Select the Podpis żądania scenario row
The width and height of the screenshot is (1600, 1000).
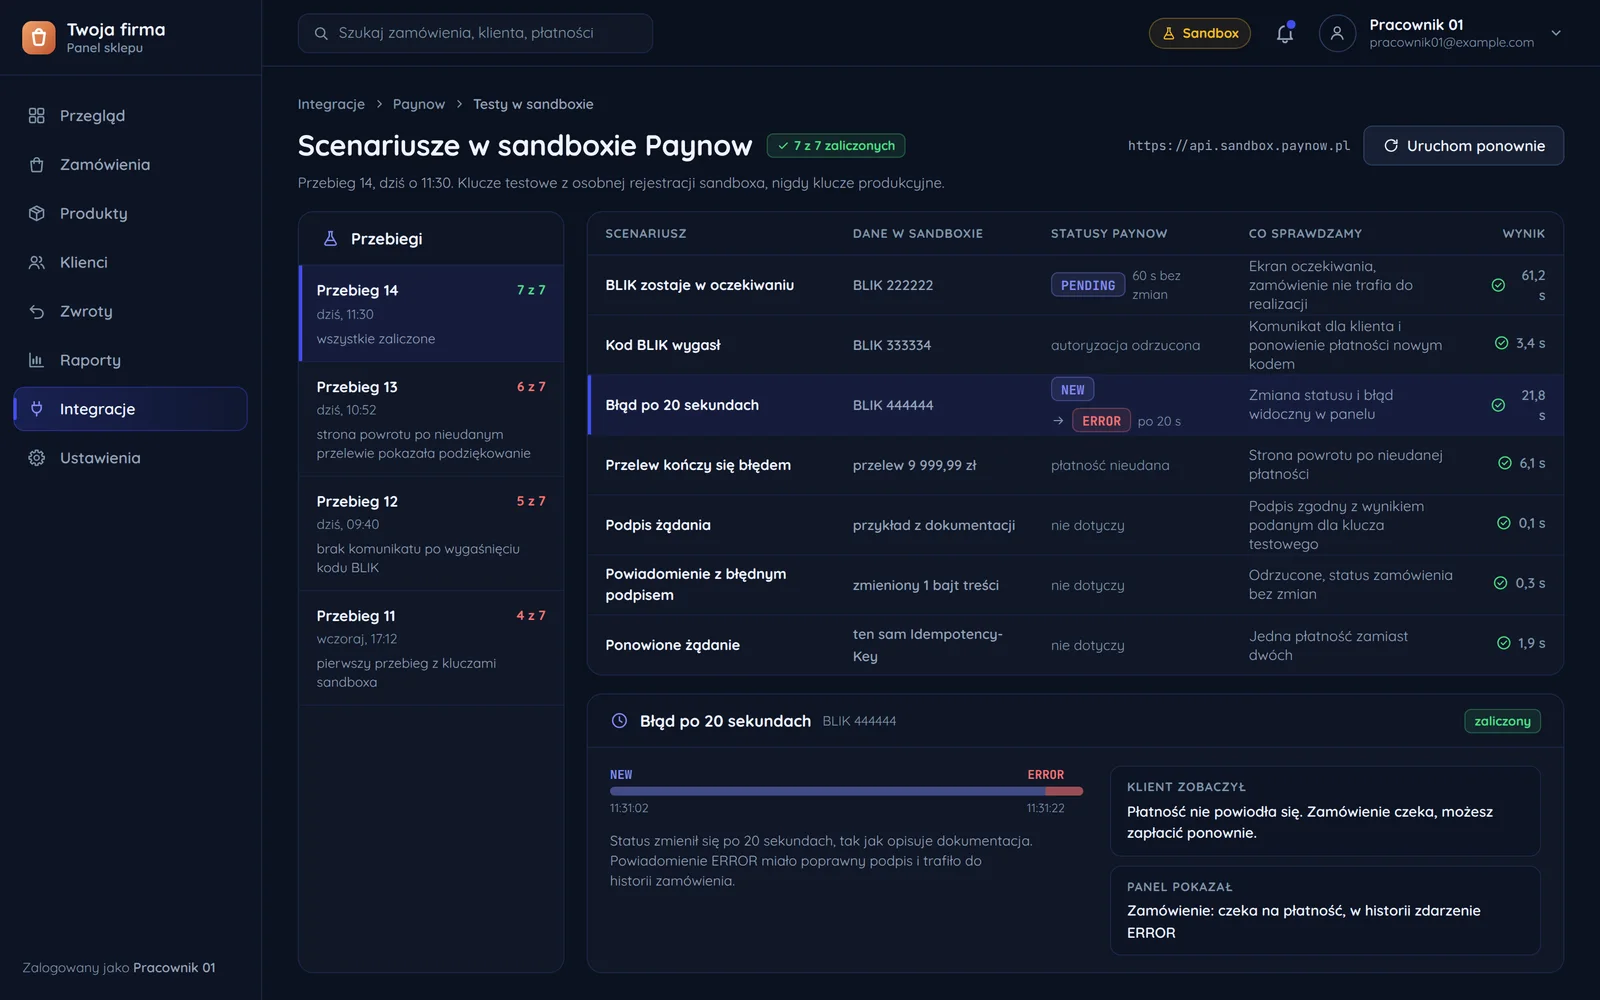point(1075,525)
